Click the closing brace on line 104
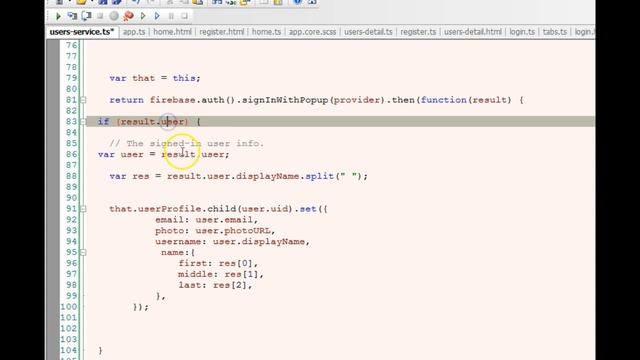This screenshot has height=360, width=640. click(100, 351)
